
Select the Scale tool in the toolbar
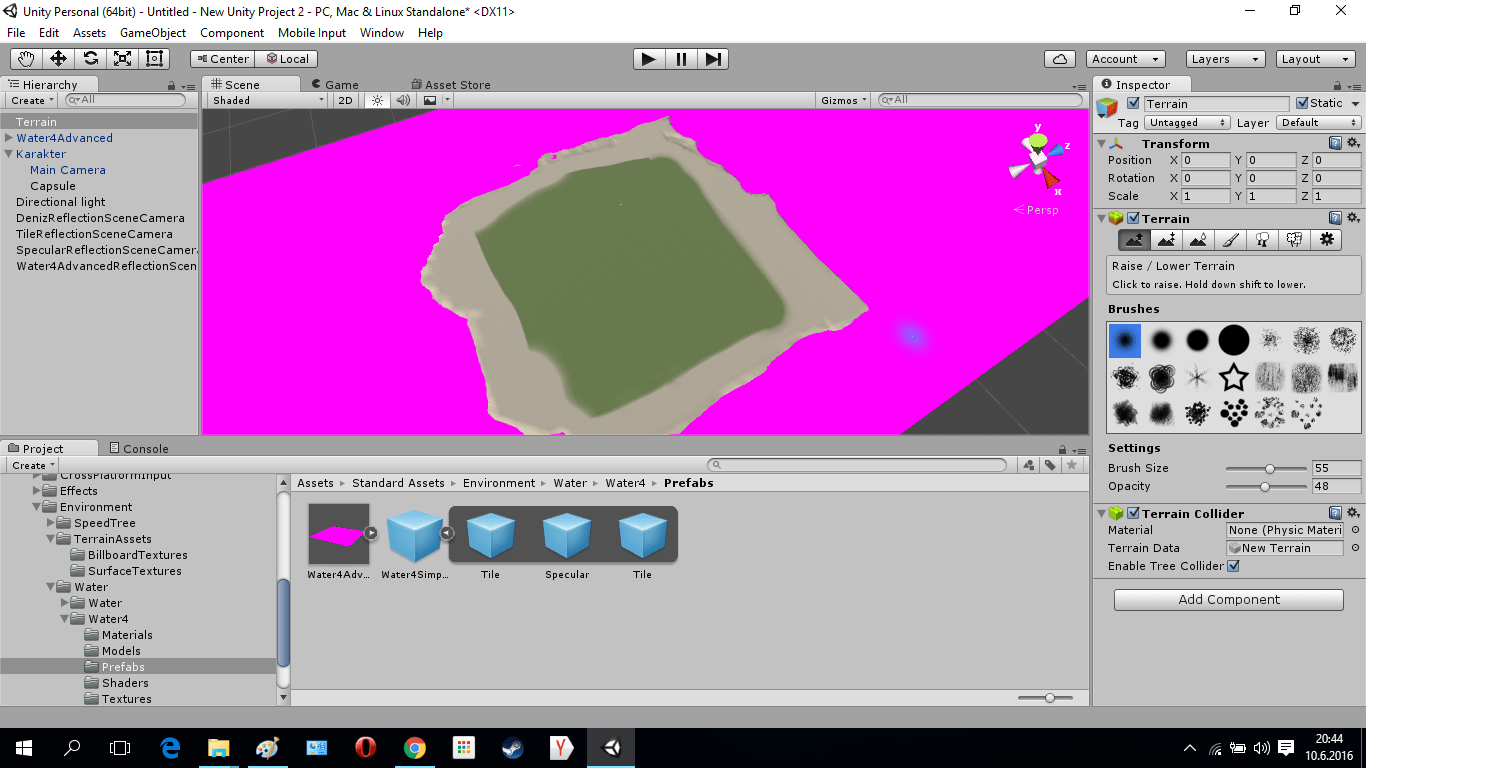122,59
